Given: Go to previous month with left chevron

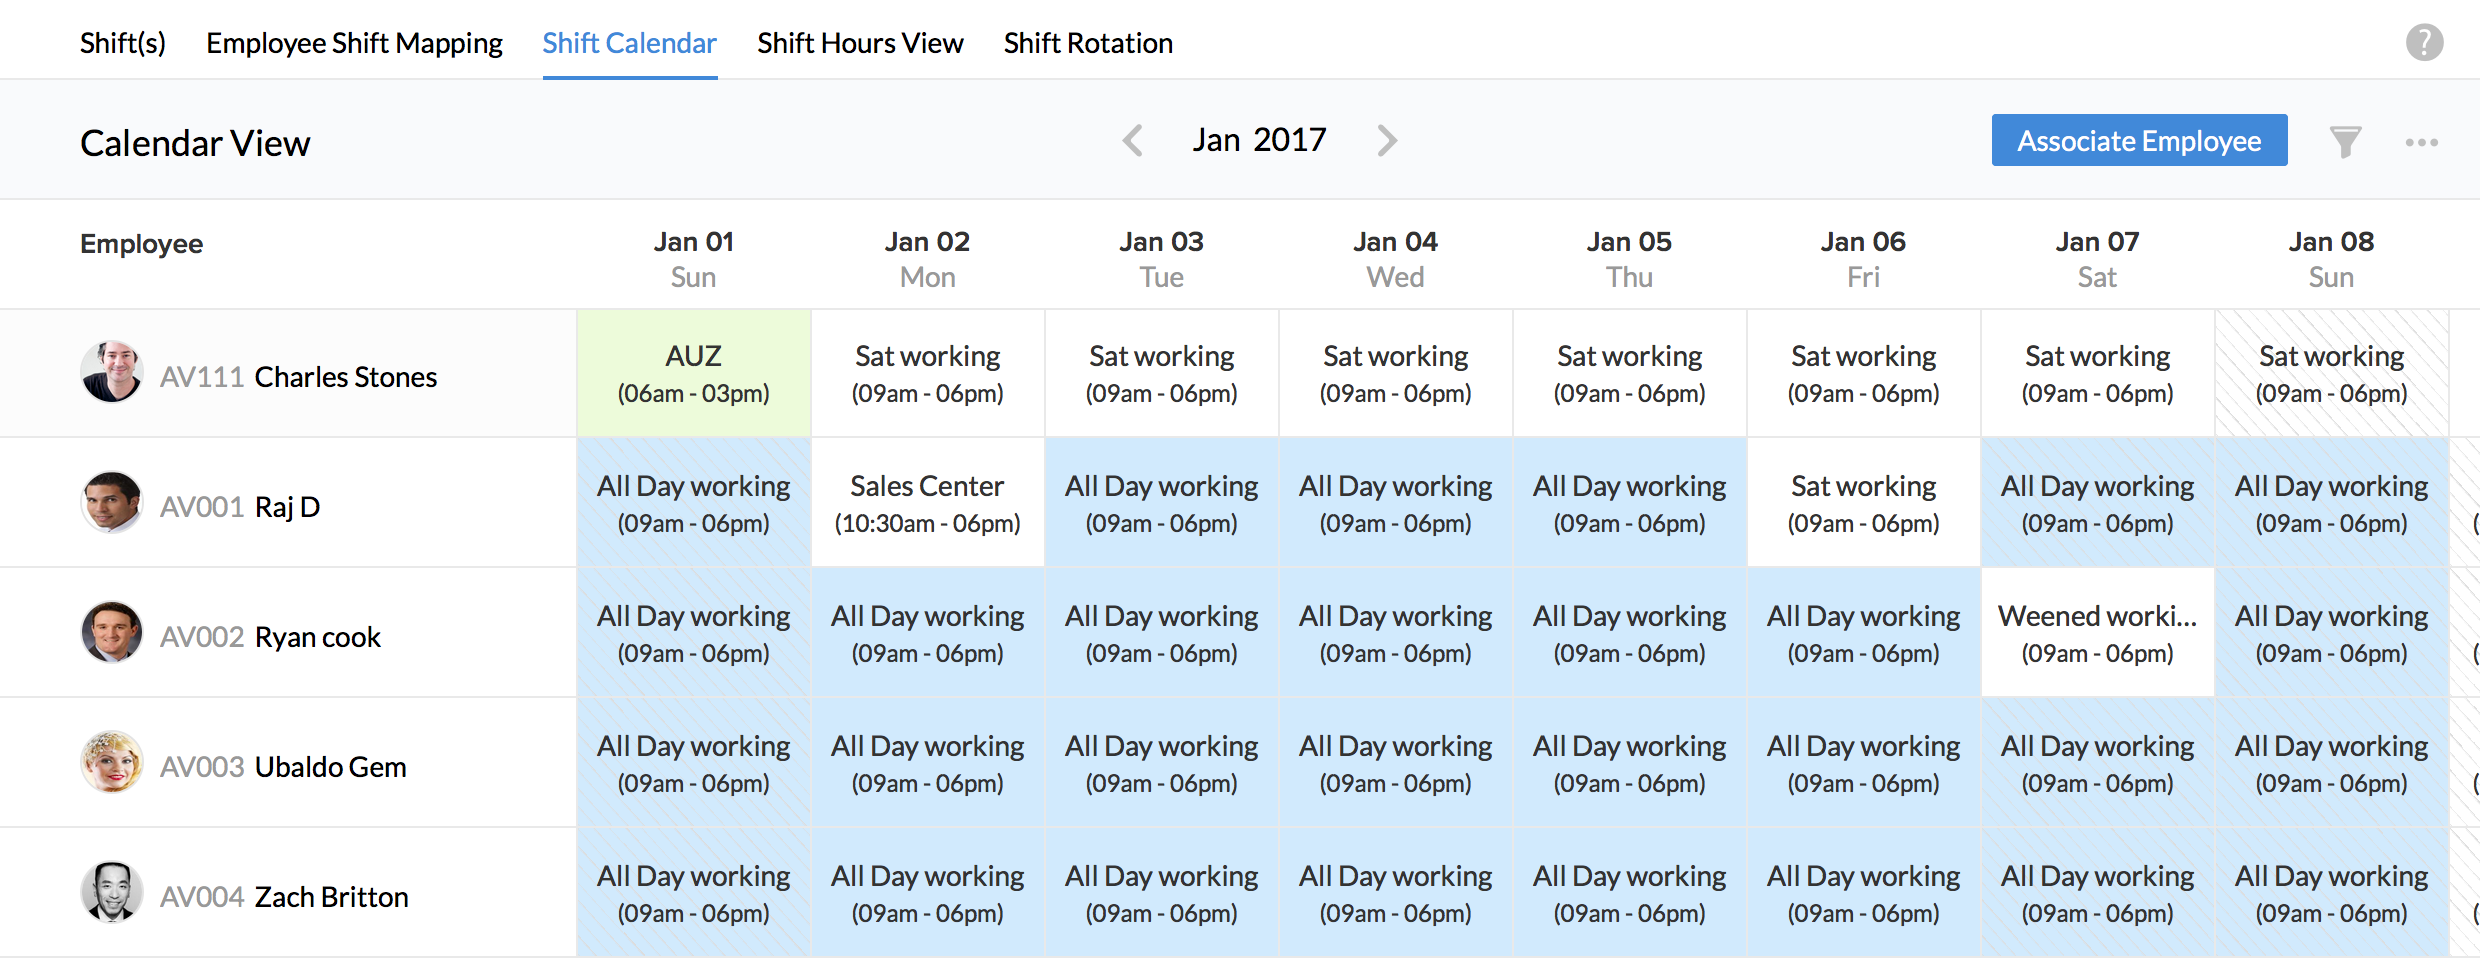Looking at the screenshot, I should (1133, 140).
